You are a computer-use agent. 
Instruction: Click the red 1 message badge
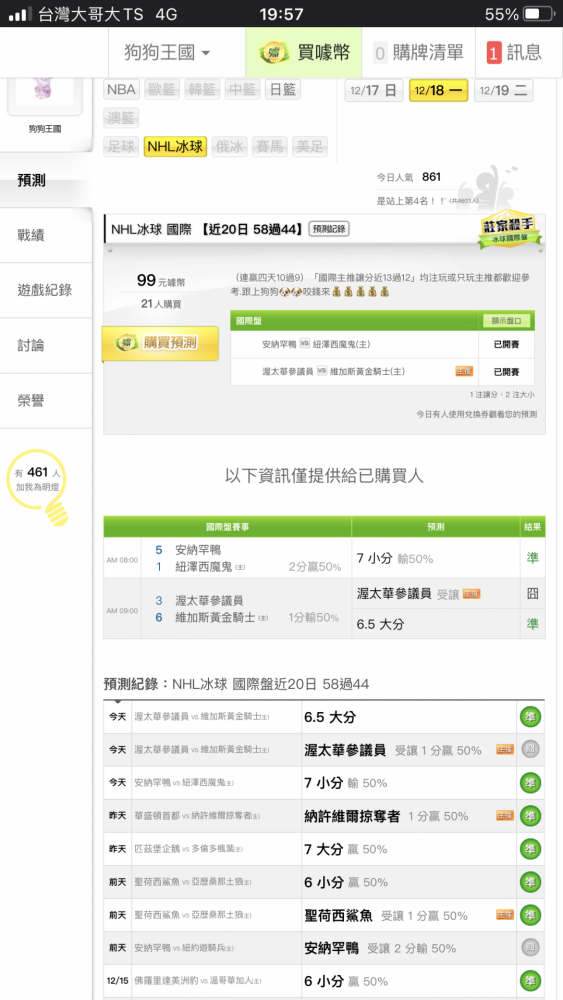point(494,52)
